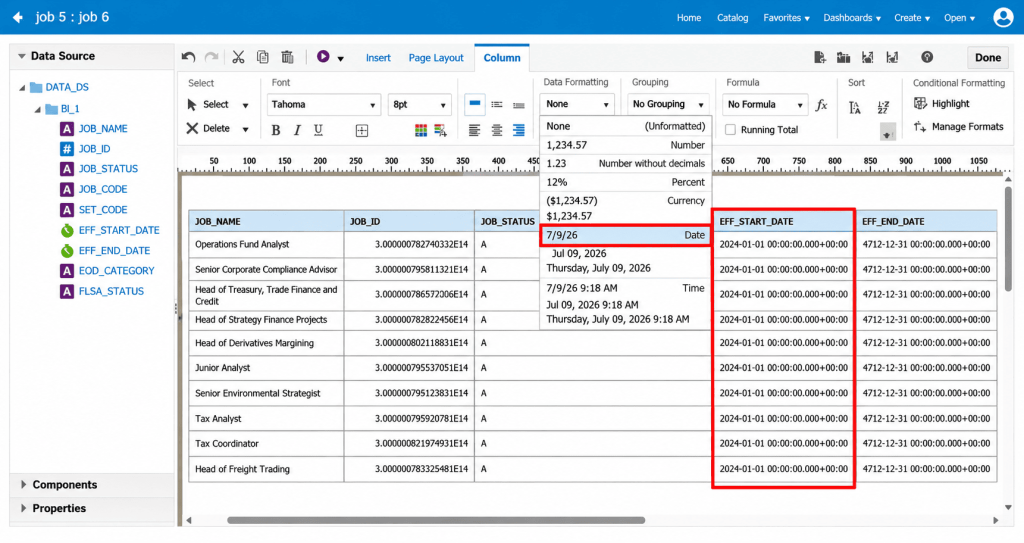Align column text right
The image size is (1024, 543).
(519, 131)
